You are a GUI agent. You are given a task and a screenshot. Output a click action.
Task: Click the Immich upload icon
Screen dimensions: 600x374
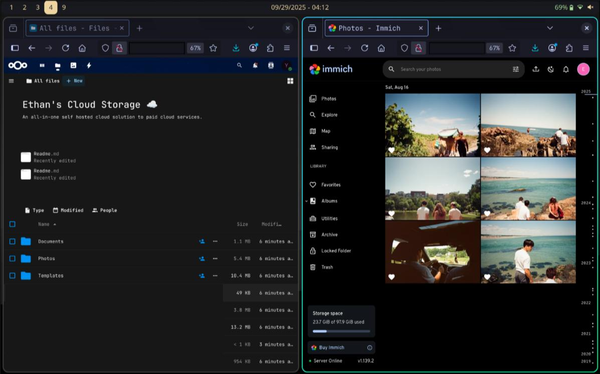536,69
